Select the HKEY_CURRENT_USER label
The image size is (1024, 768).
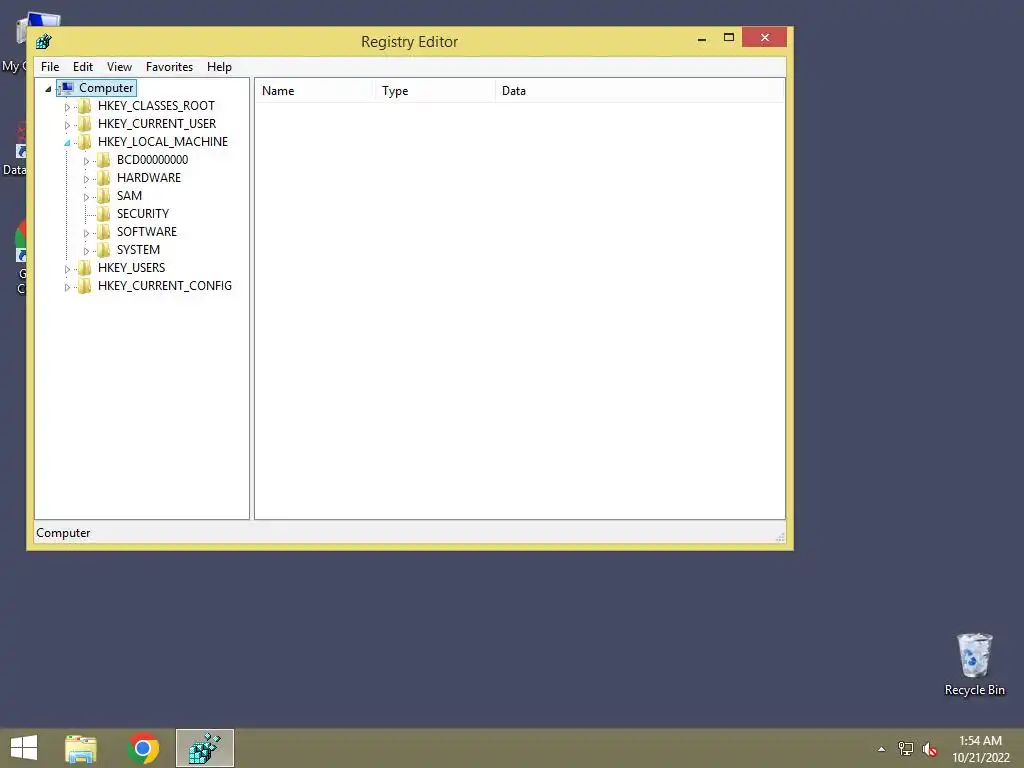pyautogui.click(x=157, y=124)
